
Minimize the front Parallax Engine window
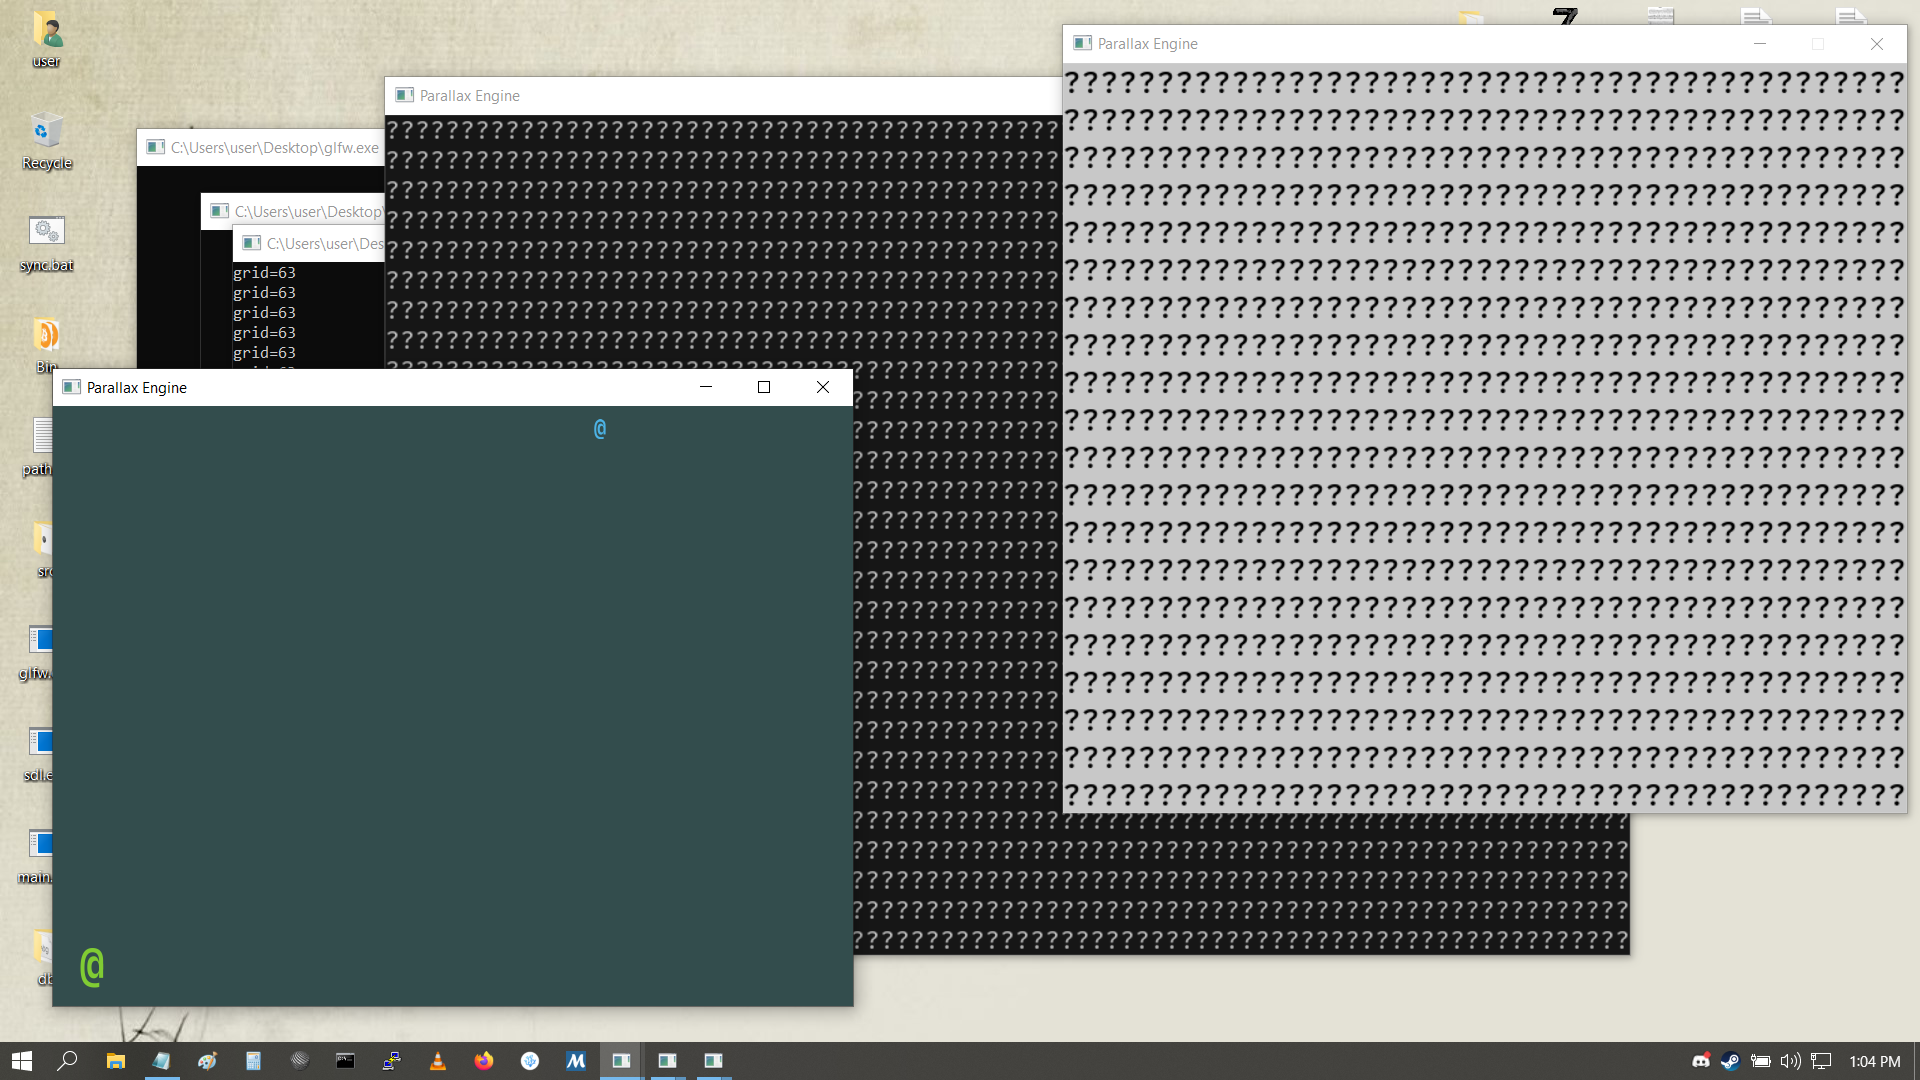[706, 387]
